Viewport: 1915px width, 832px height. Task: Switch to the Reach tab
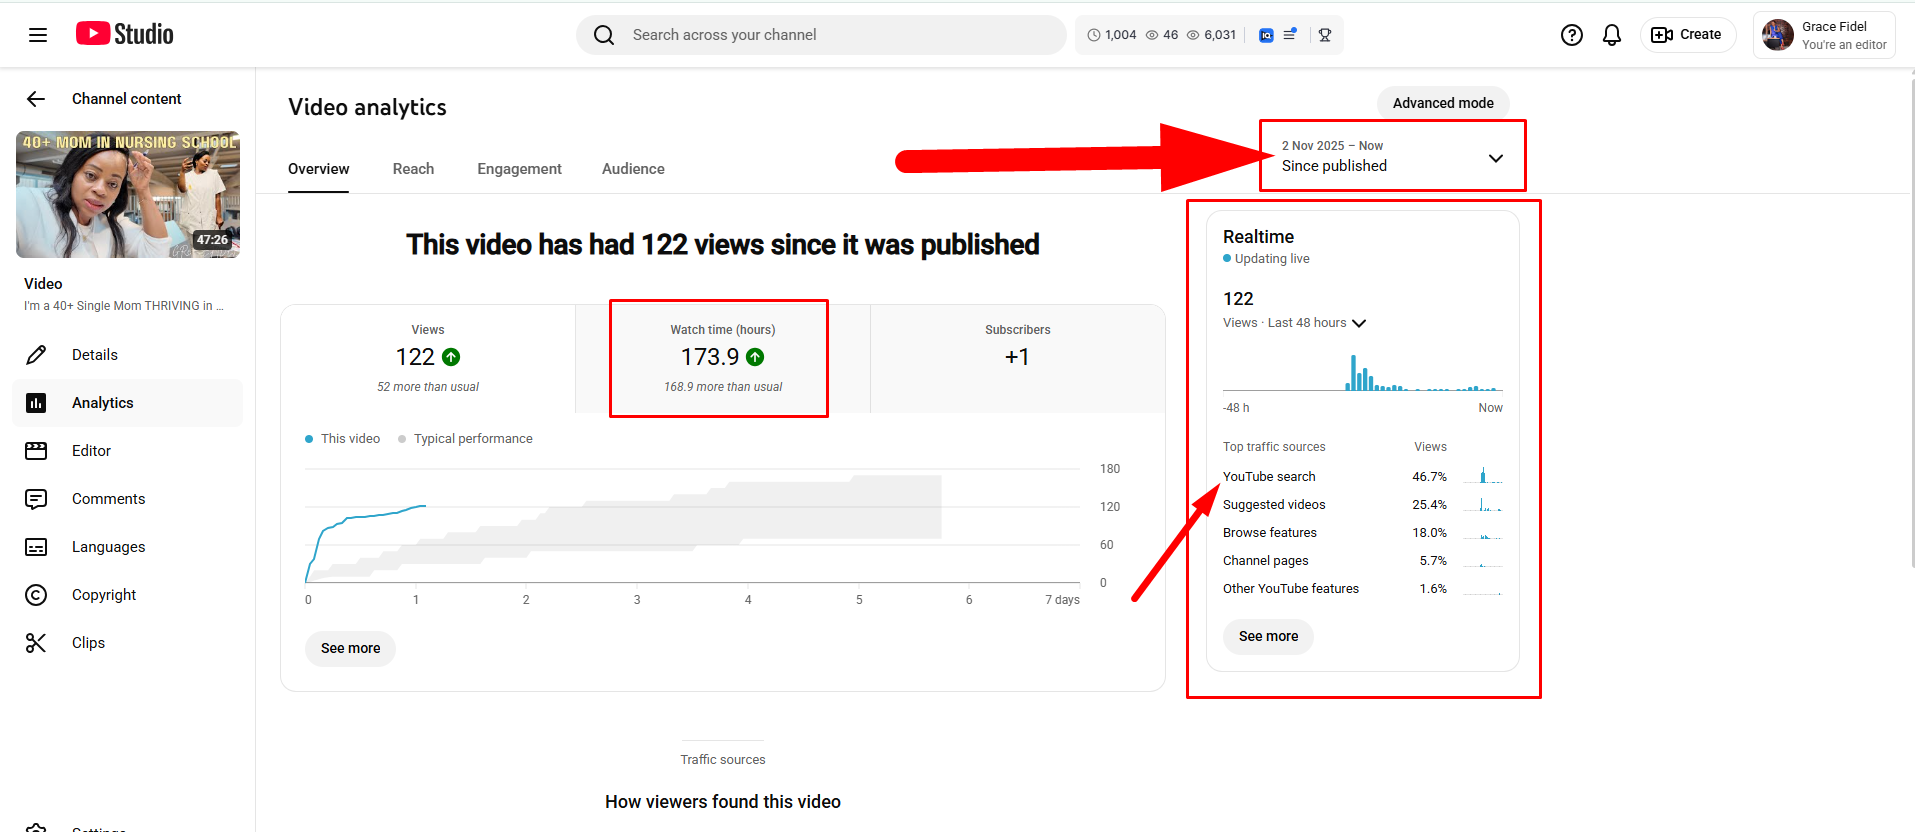point(413,169)
